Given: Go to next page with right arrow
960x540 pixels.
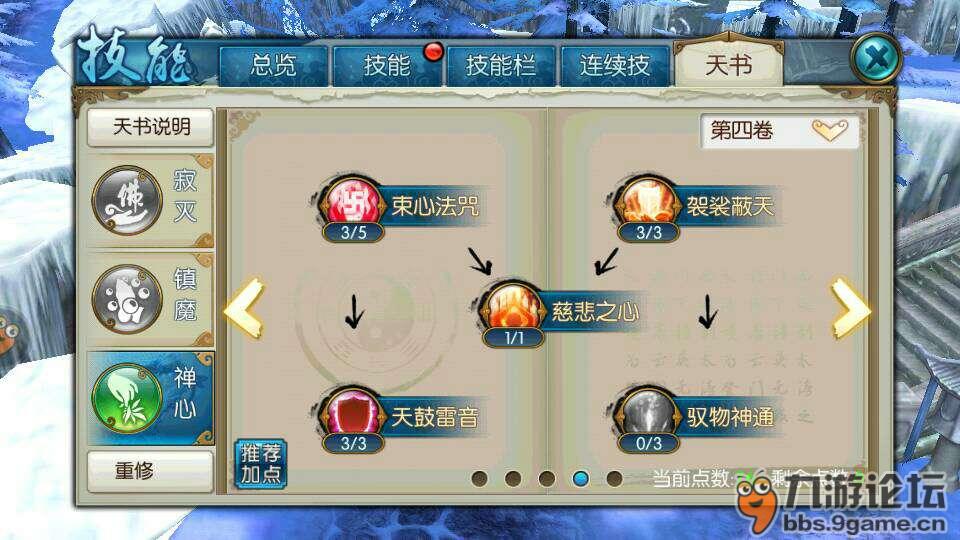Looking at the screenshot, I should coord(850,308).
